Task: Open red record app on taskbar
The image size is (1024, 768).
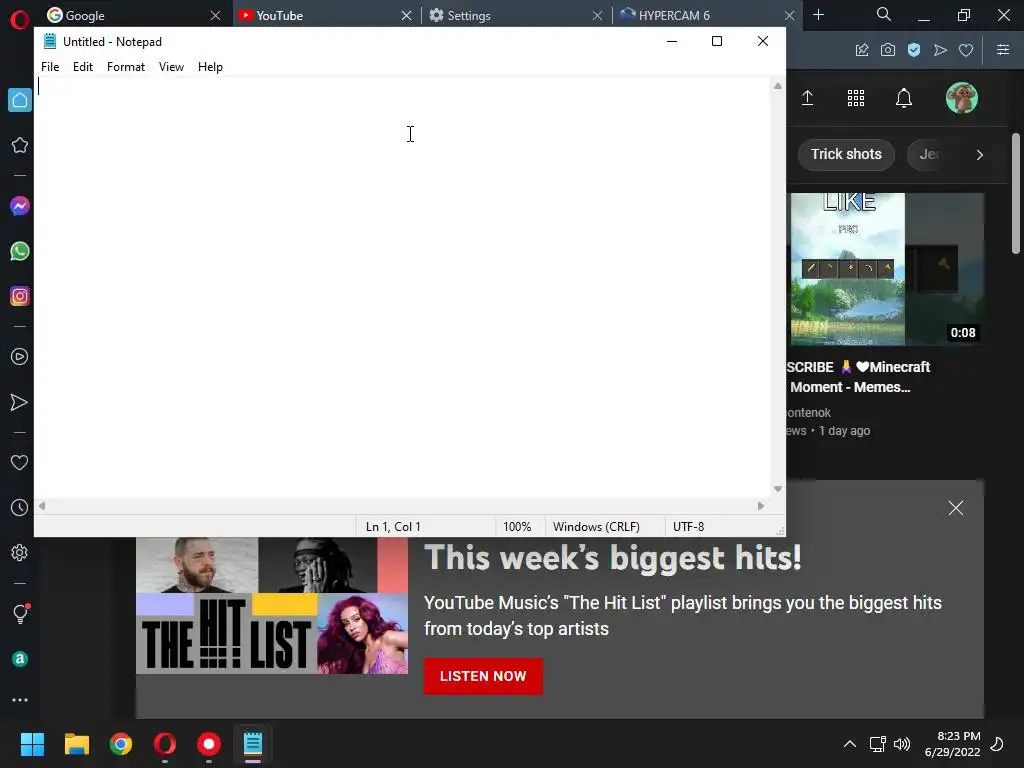Action: [209, 744]
